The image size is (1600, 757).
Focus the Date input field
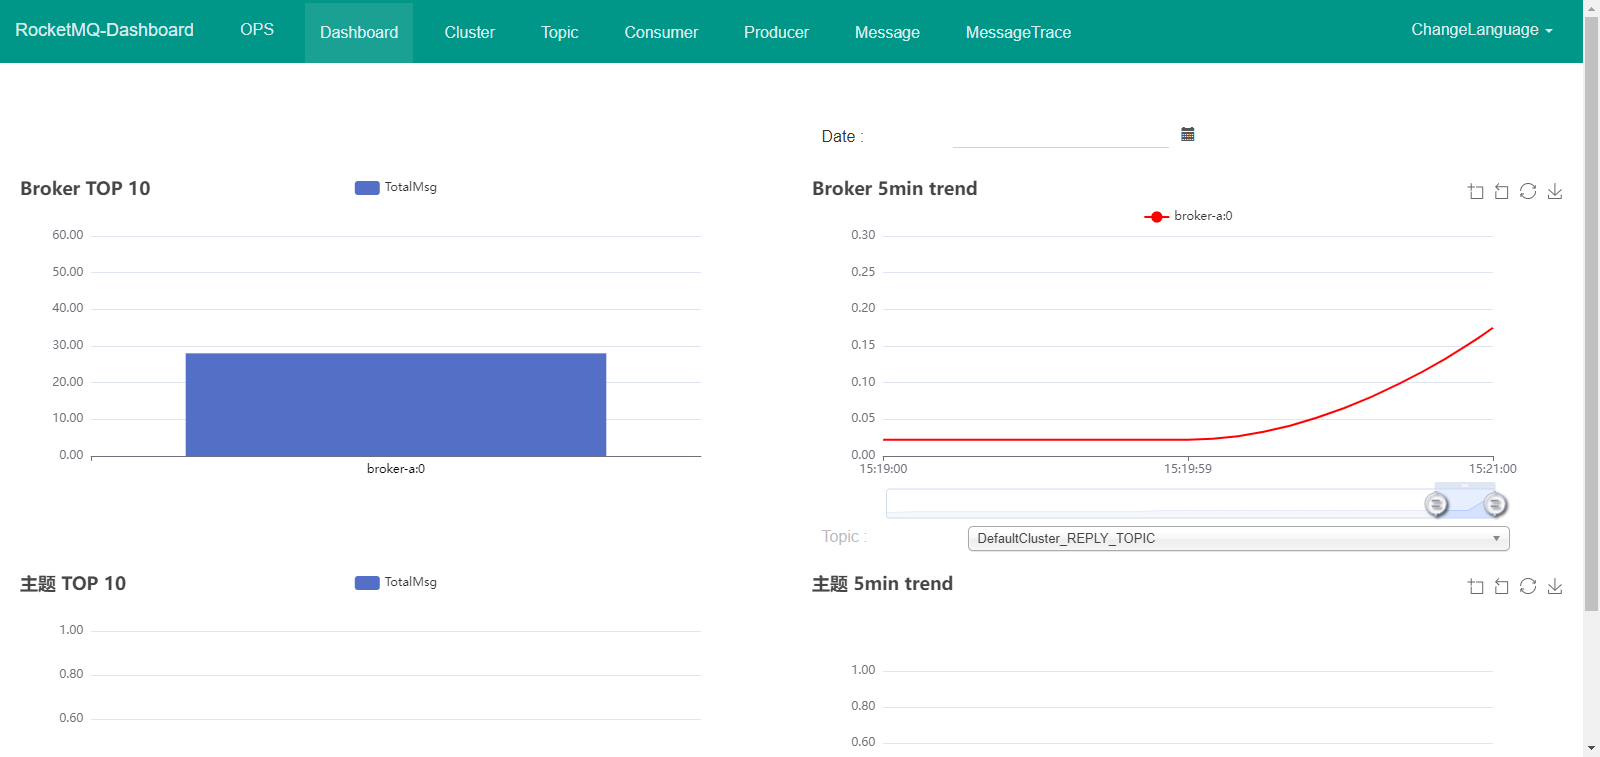(1060, 135)
